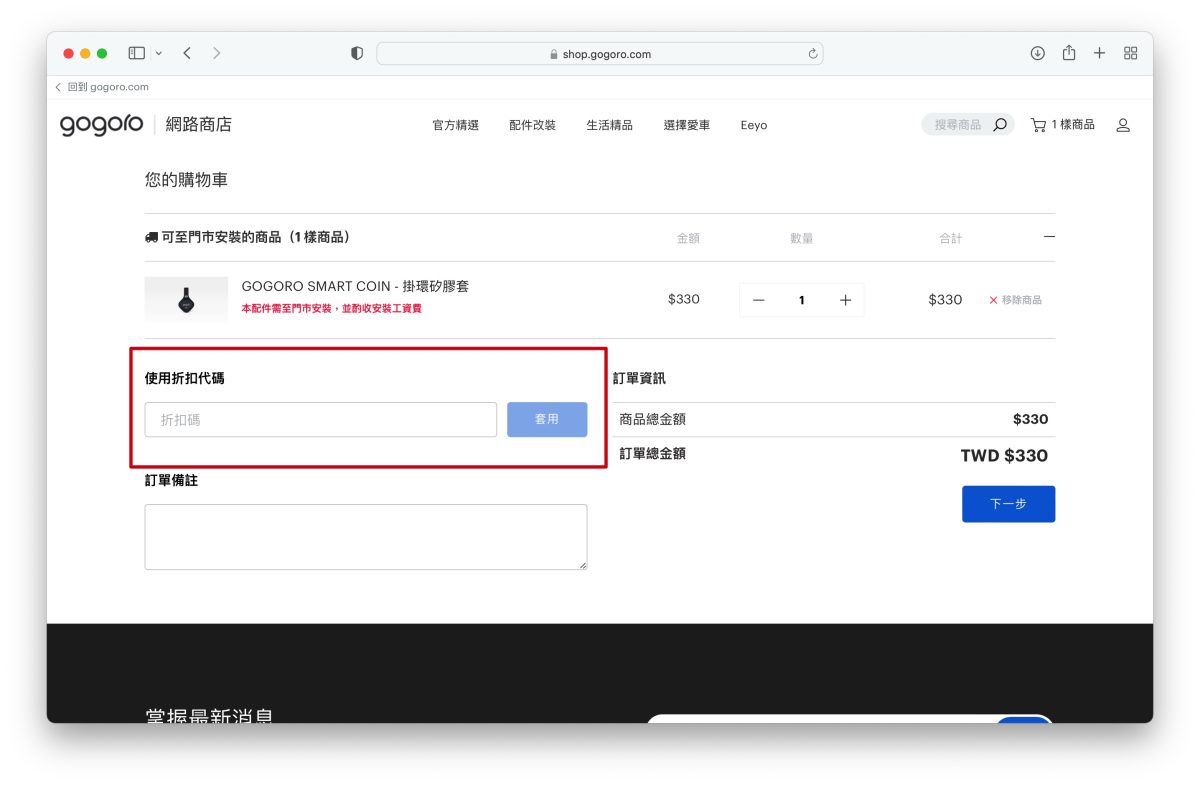Open the 配件改裝 menu
Viewport: 1200px width, 785px height.
pyautogui.click(x=532, y=125)
